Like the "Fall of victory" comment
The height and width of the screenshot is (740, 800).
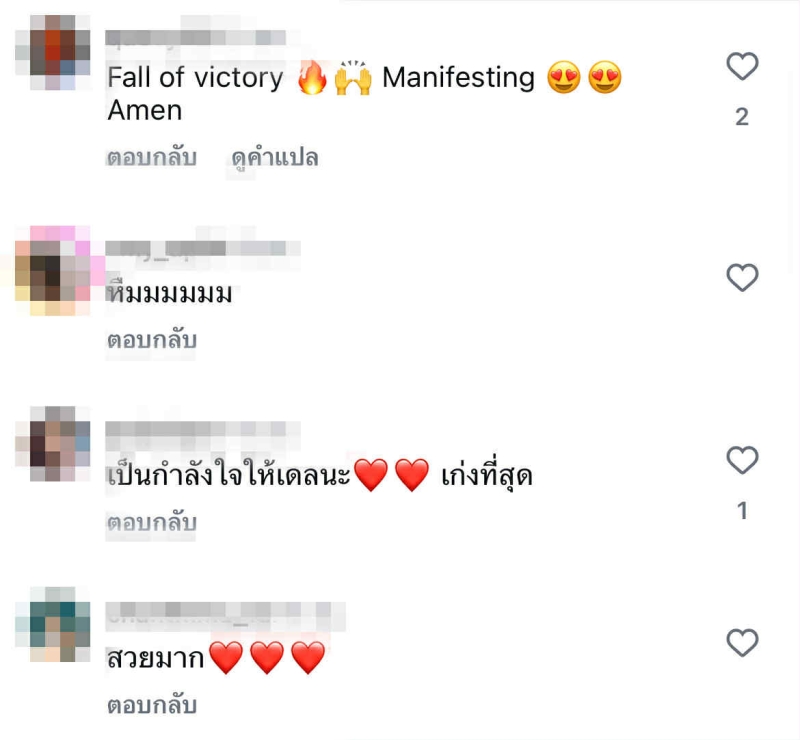(742, 66)
